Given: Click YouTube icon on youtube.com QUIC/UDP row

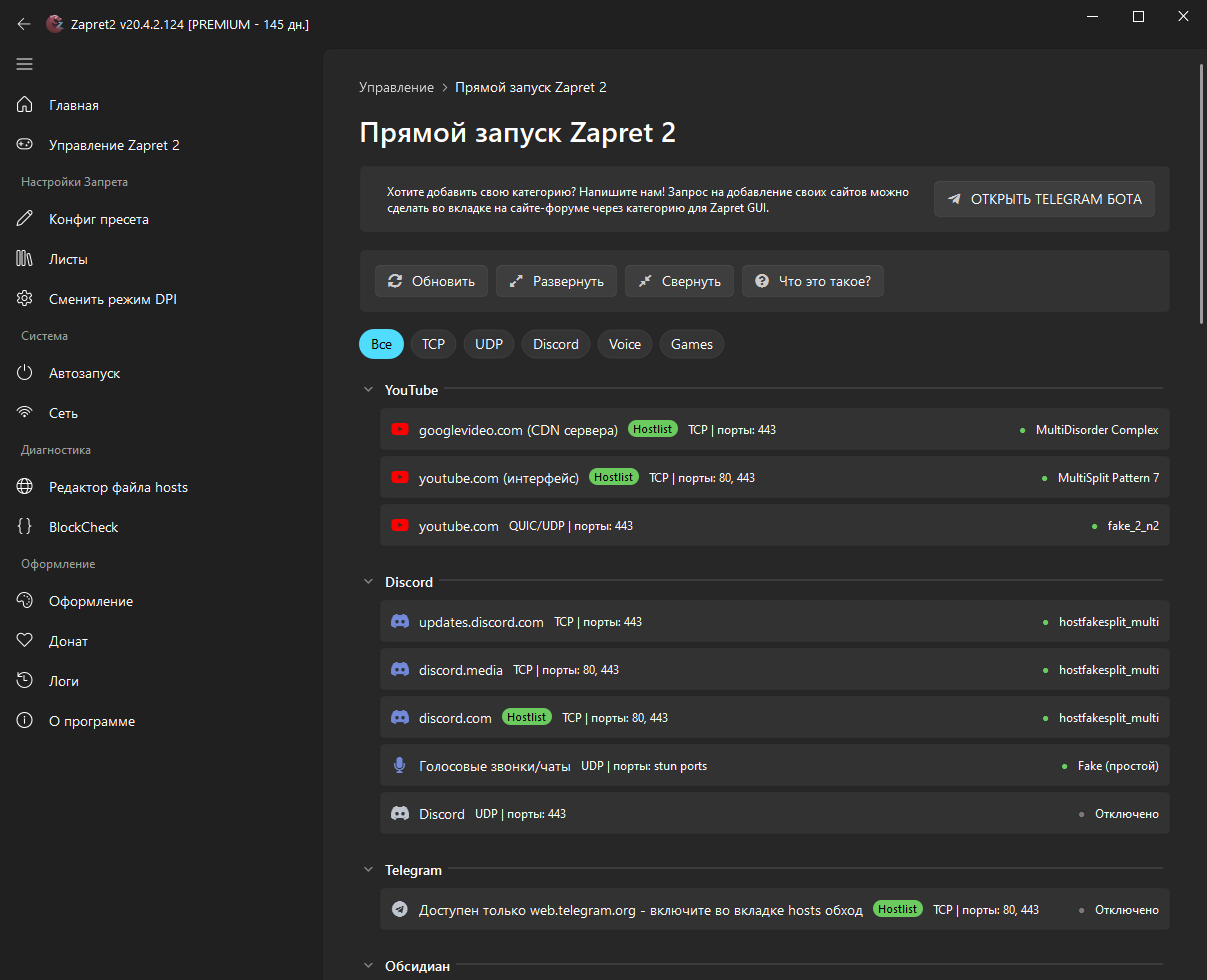Looking at the screenshot, I should click(400, 526).
